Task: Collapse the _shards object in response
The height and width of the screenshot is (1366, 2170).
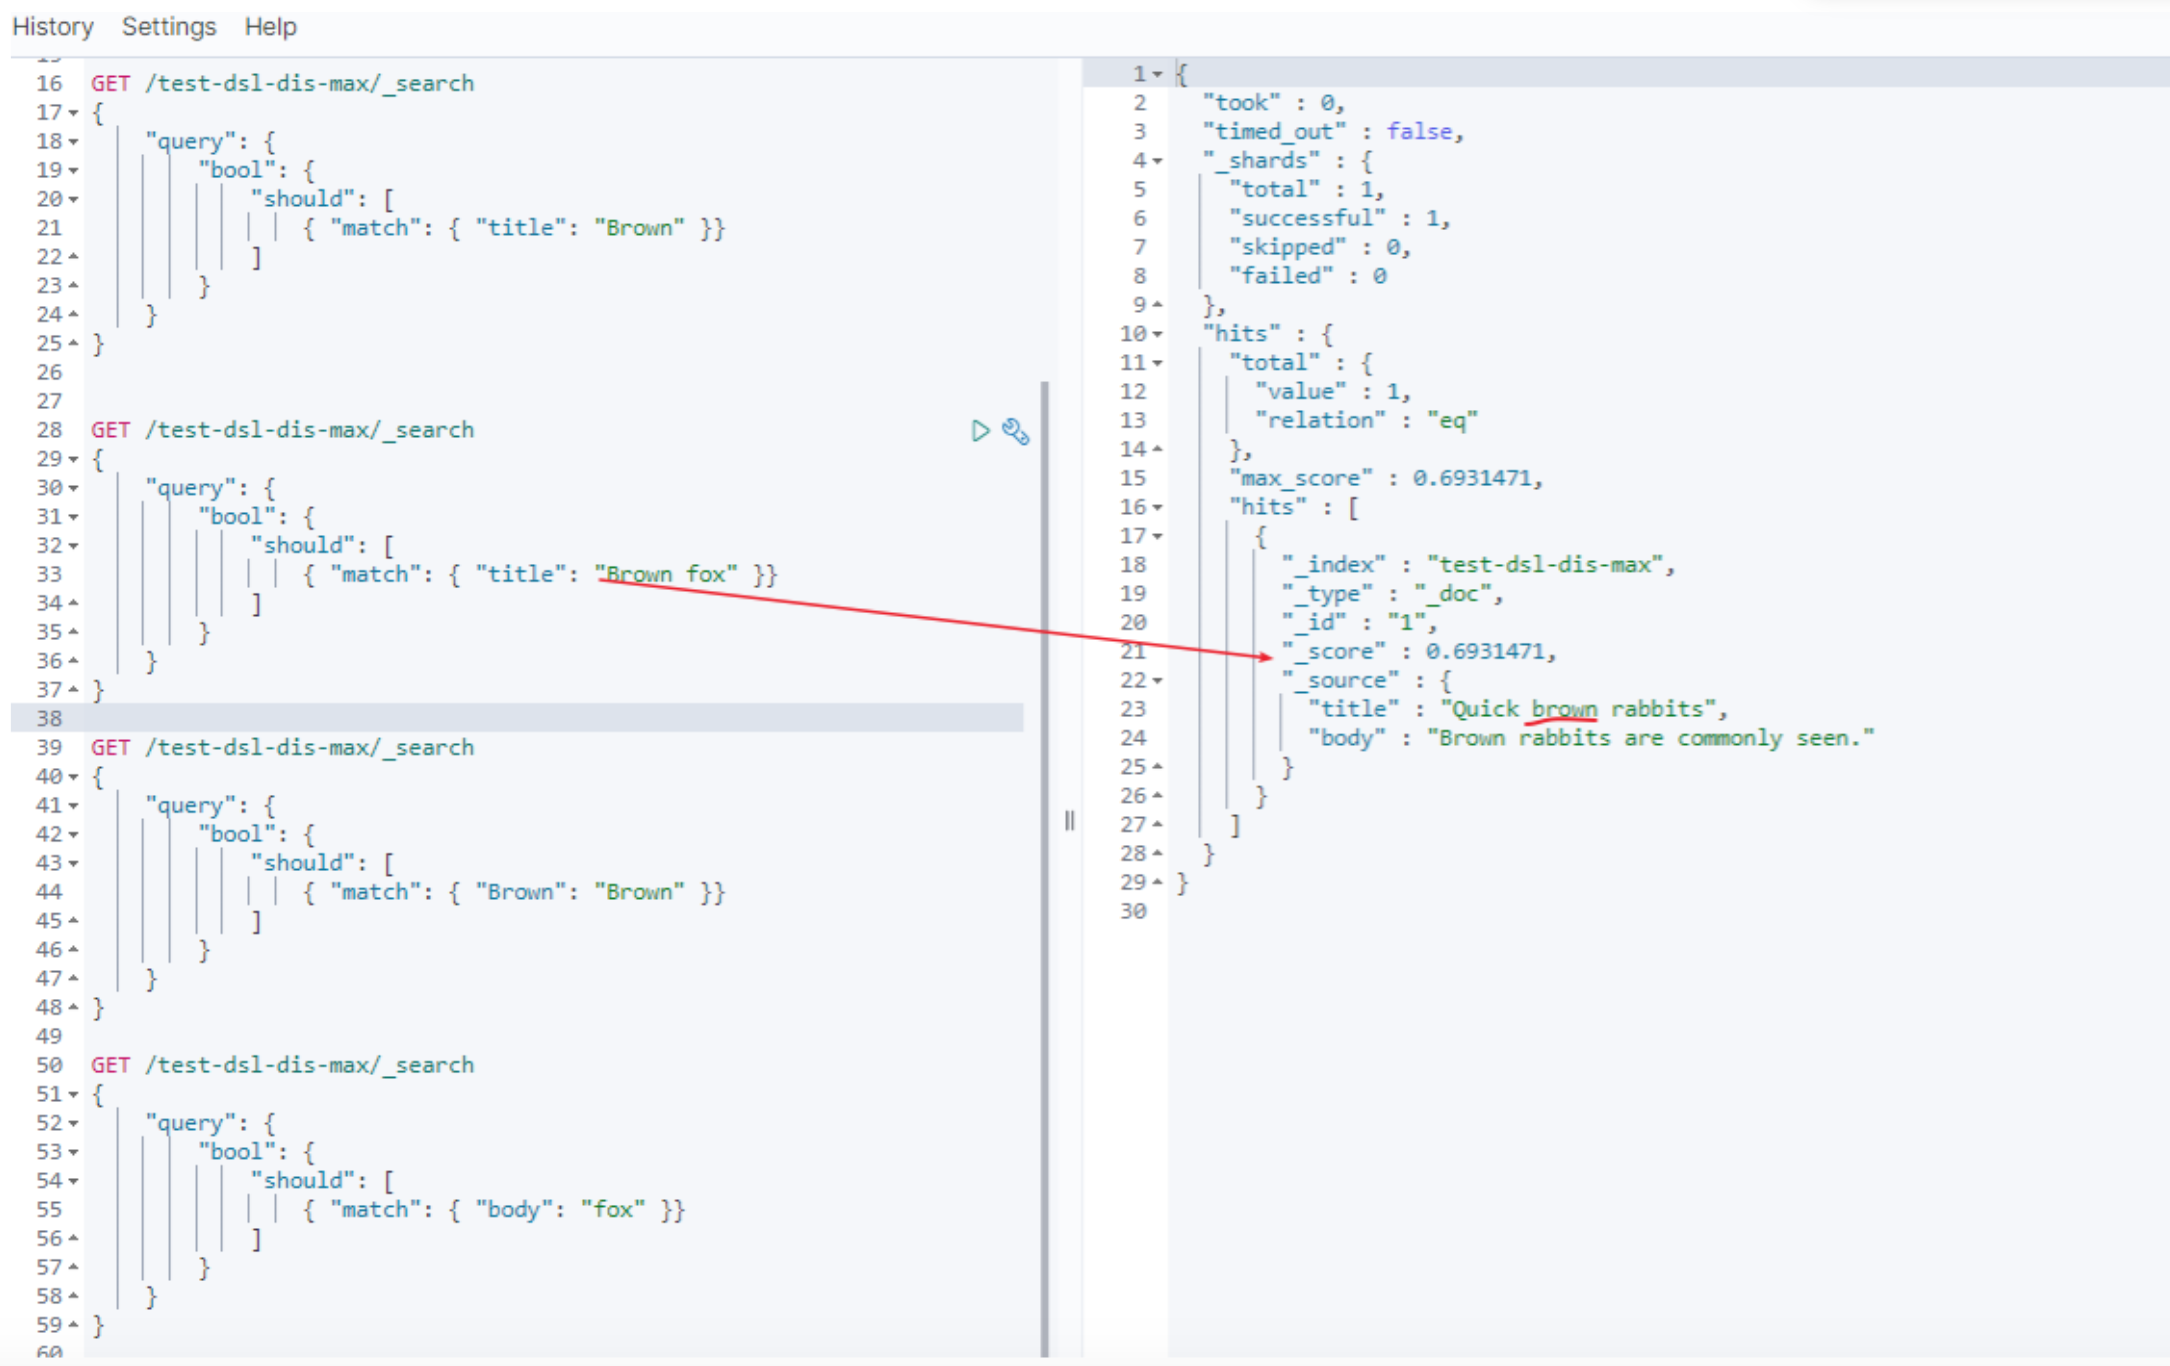Action: [x=1157, y=161]
